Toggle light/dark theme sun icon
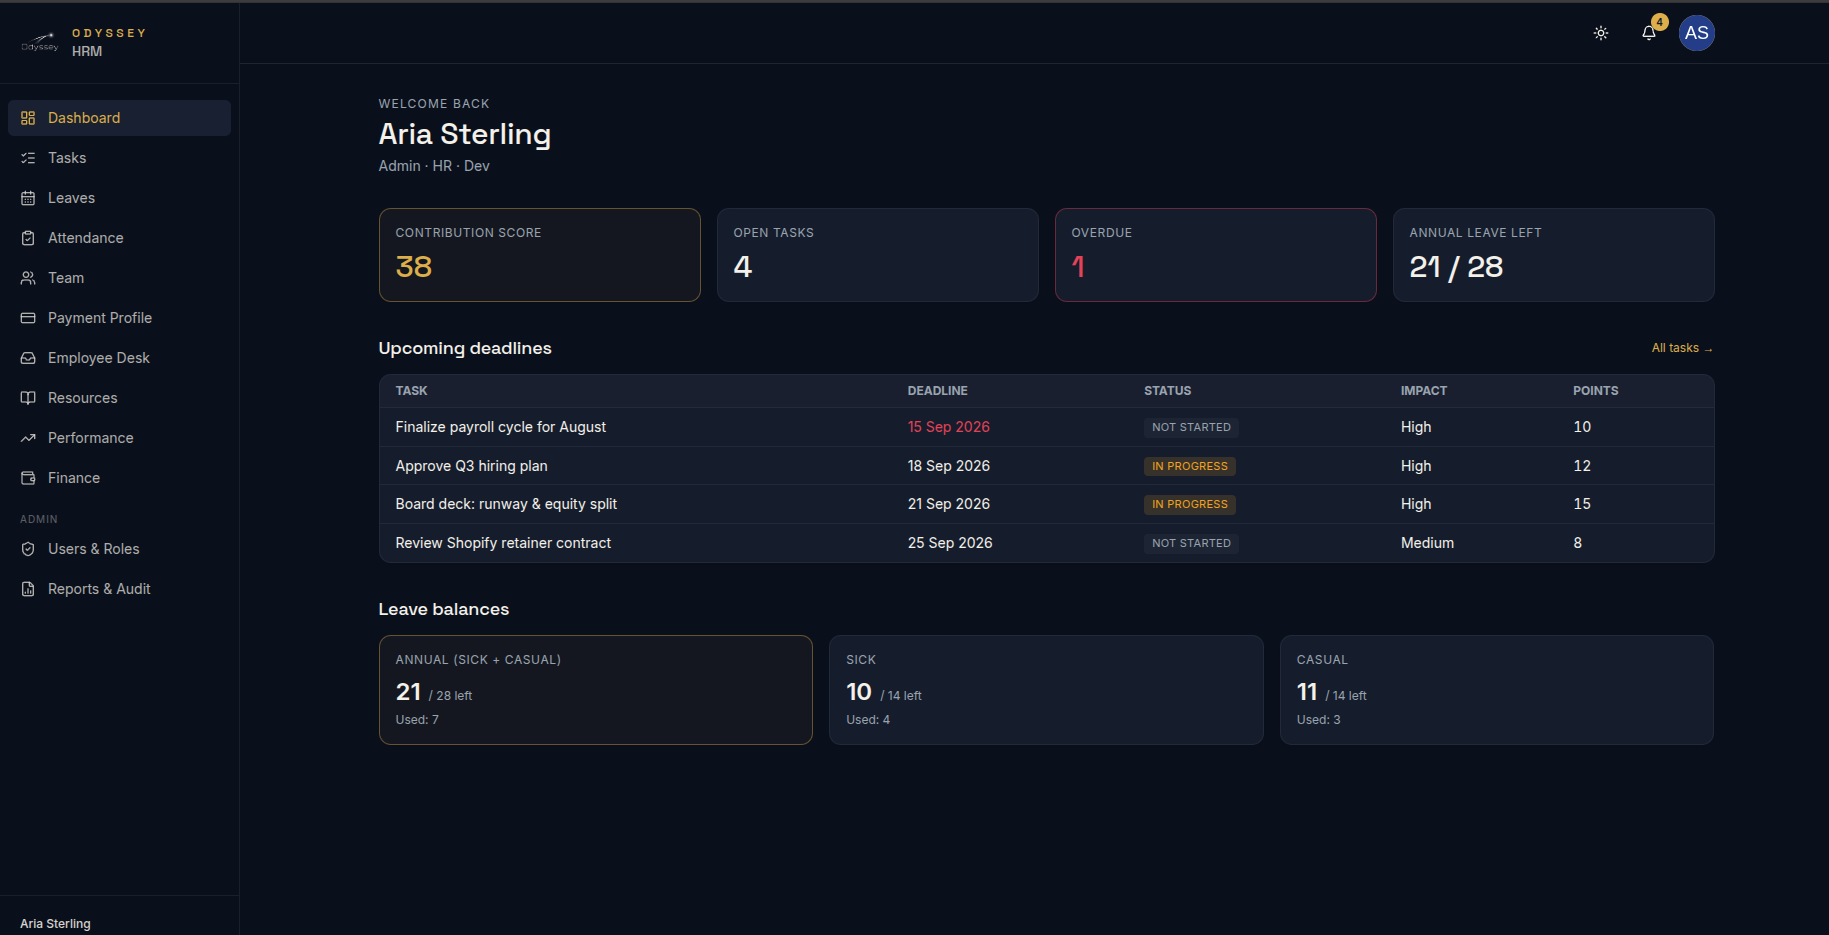 (x=1601, y=33)
